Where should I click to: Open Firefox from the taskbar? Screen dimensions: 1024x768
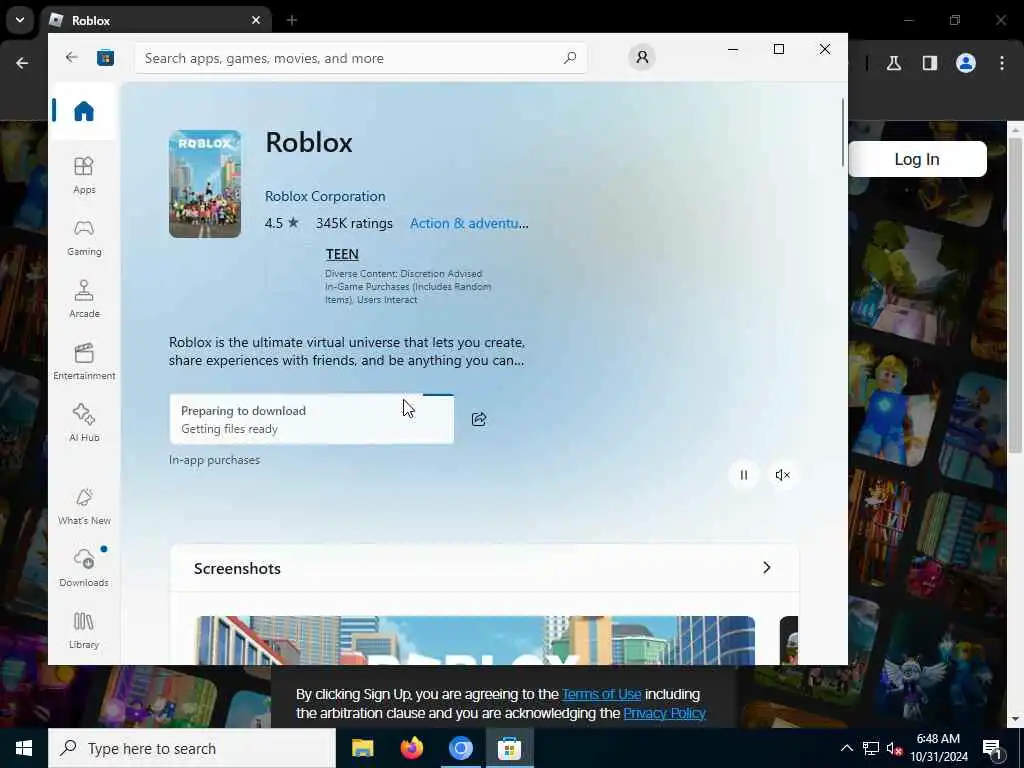pyautogui.click(x=411, y=748)
